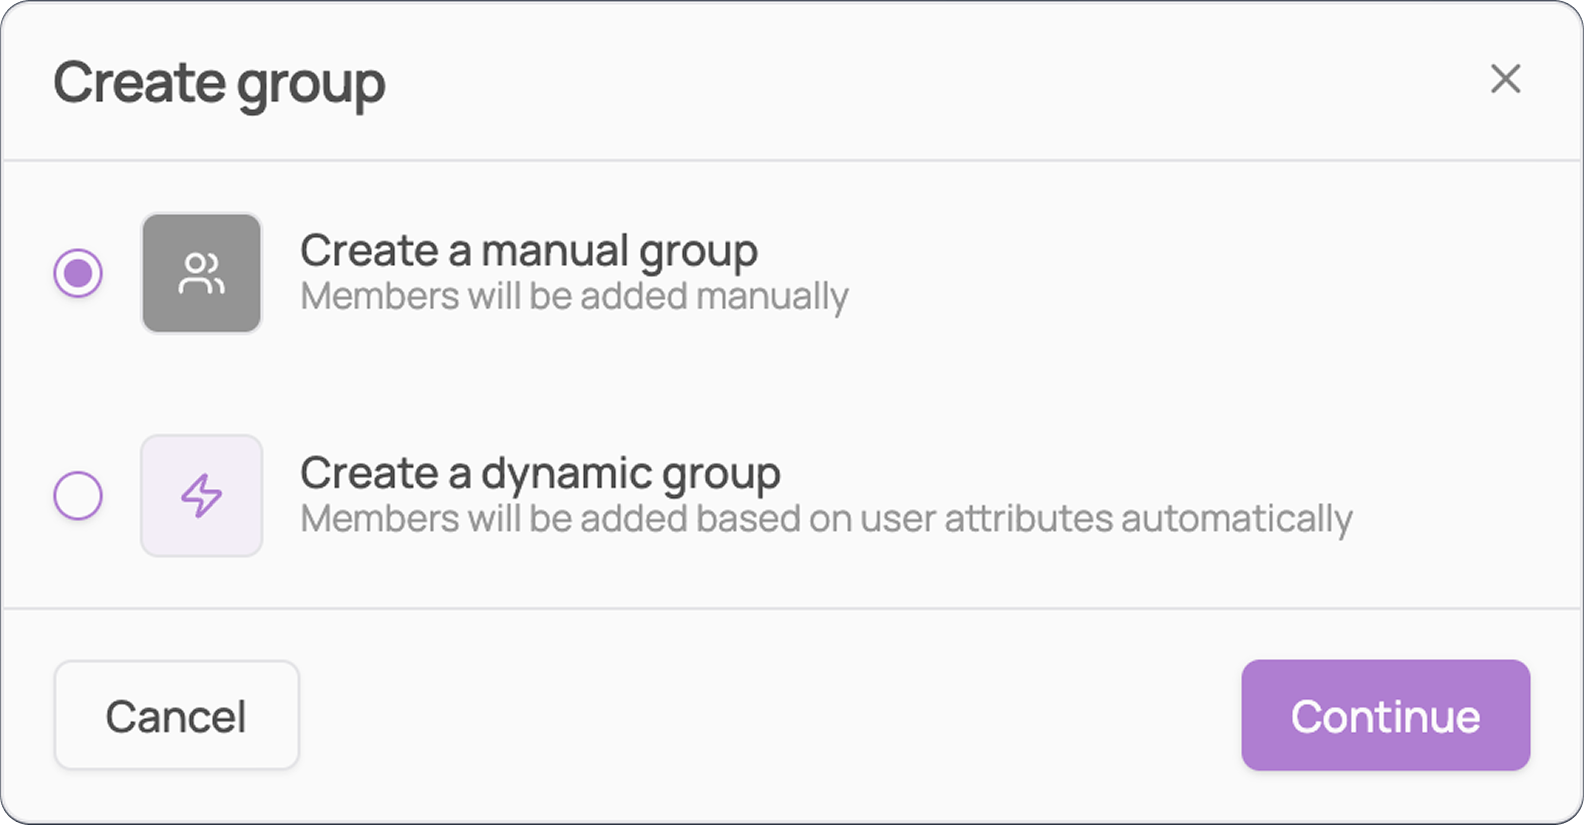Choose "Create a manual group" label

(529, 252)
